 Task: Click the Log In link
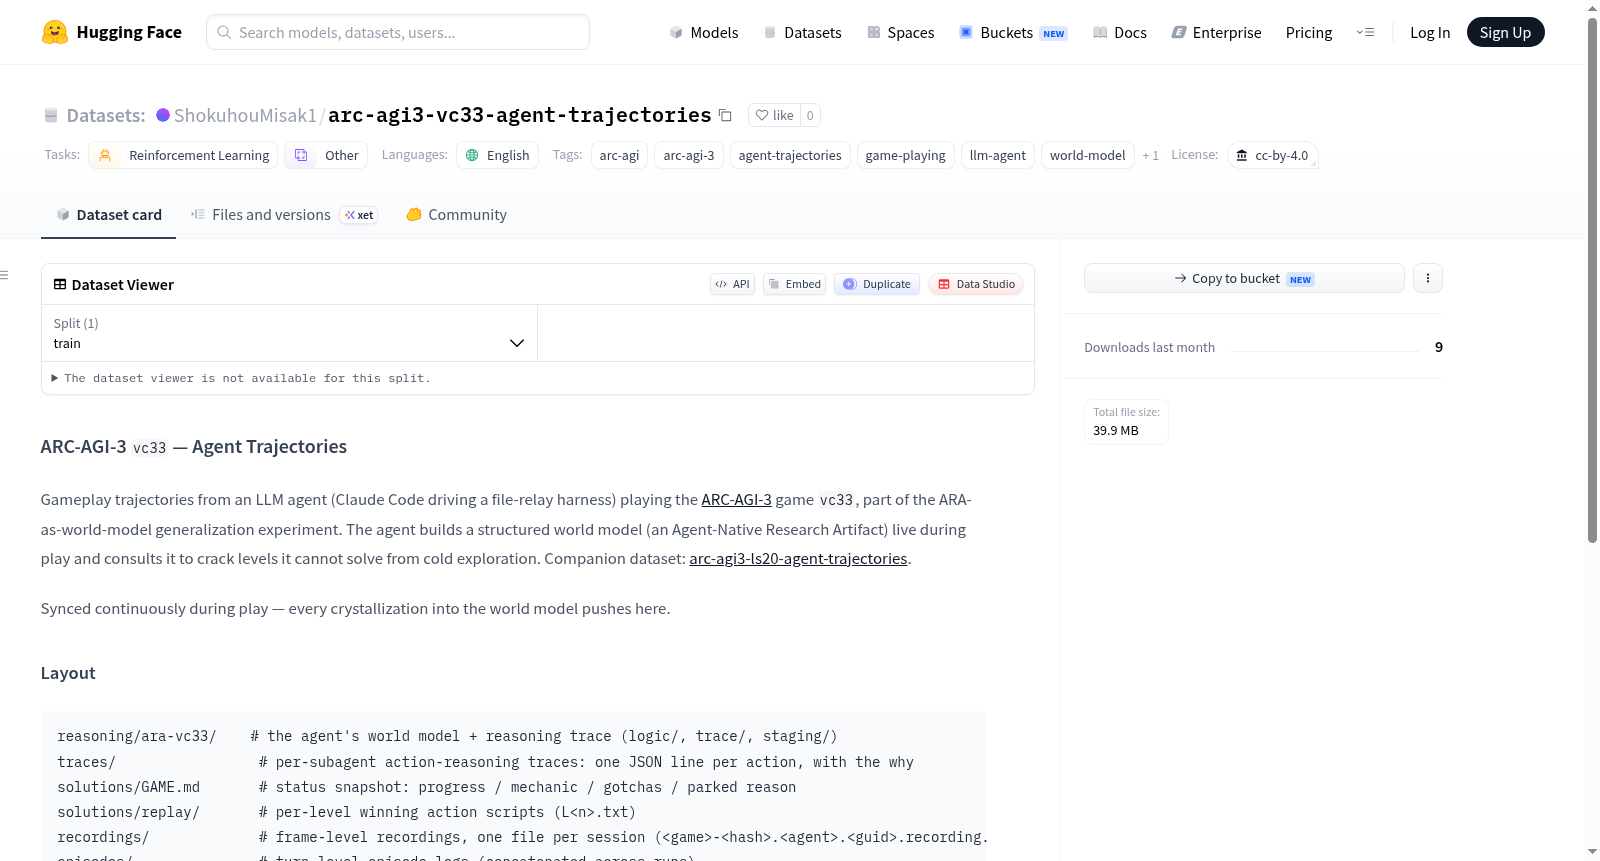[x=1430, y=33]
